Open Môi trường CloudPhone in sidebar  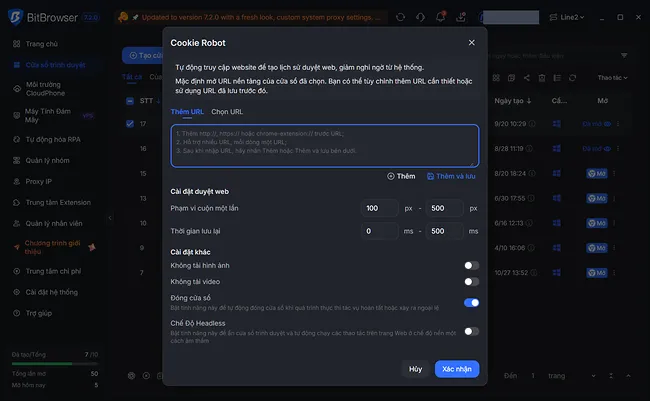[46, 89]
